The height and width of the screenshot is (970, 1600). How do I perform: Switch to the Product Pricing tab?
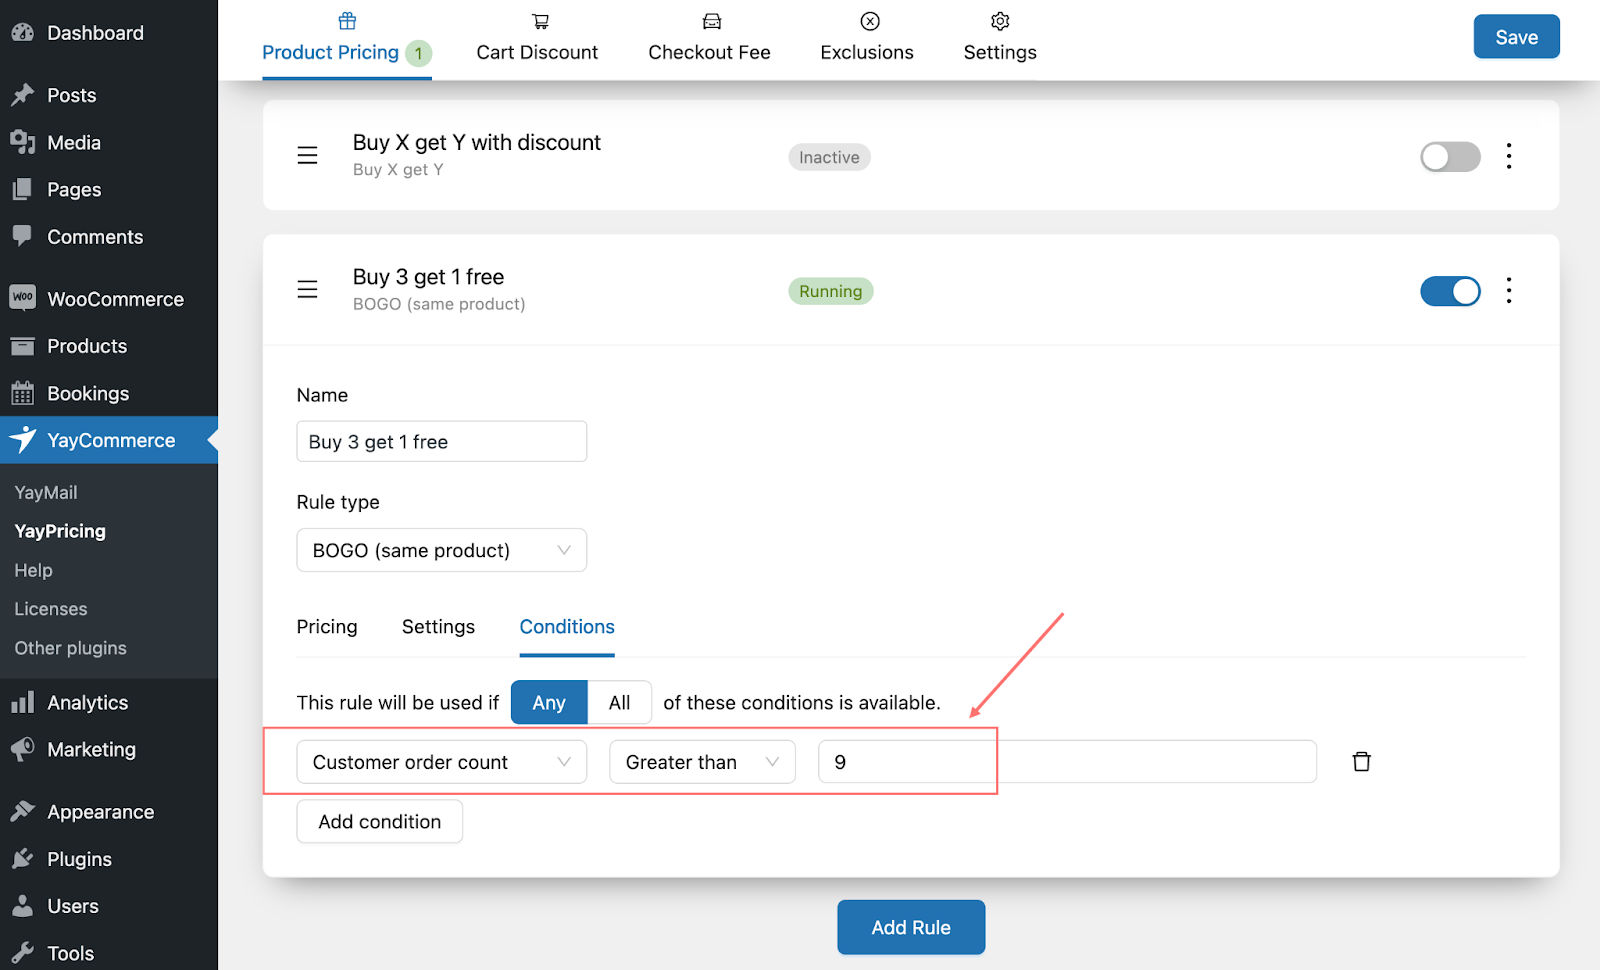(346, 40)
